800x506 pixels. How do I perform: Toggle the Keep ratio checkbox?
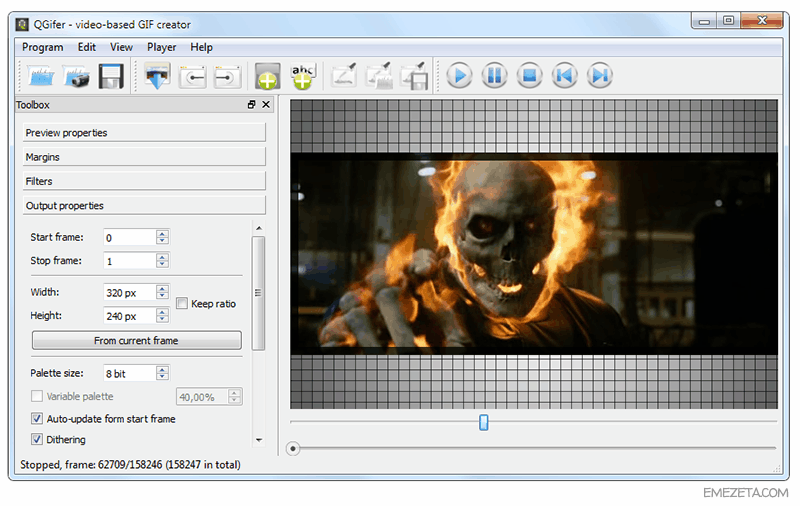(182, 303)
